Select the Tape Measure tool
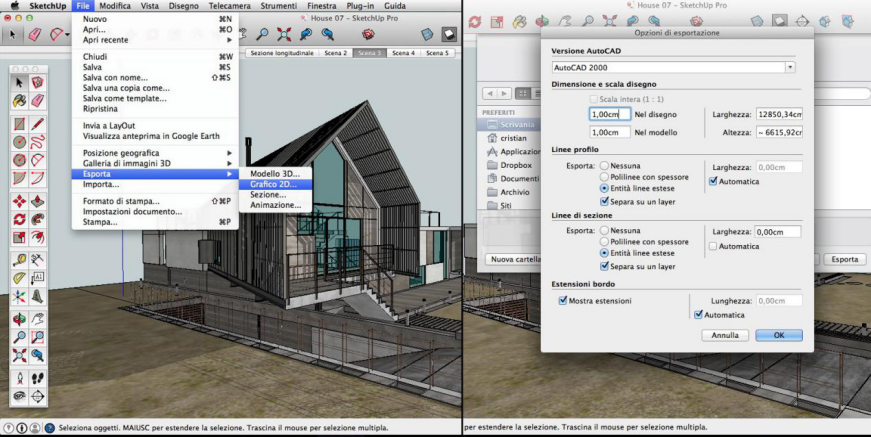Viewport: 871px width, 437px height. (19, 260)
